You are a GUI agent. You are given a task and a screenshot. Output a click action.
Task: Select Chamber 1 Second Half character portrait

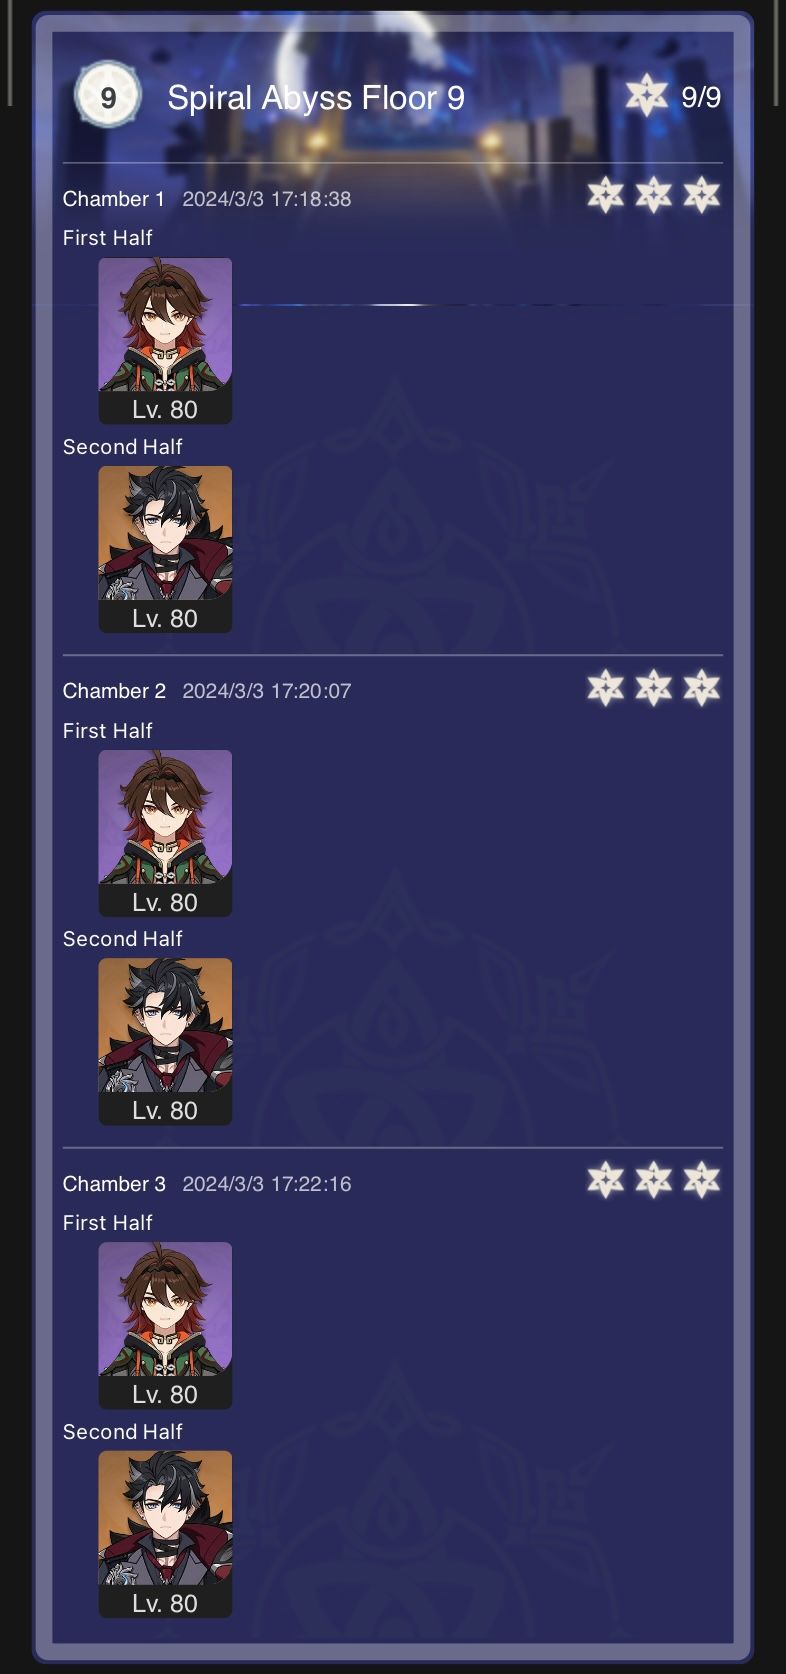click(165, 549)
